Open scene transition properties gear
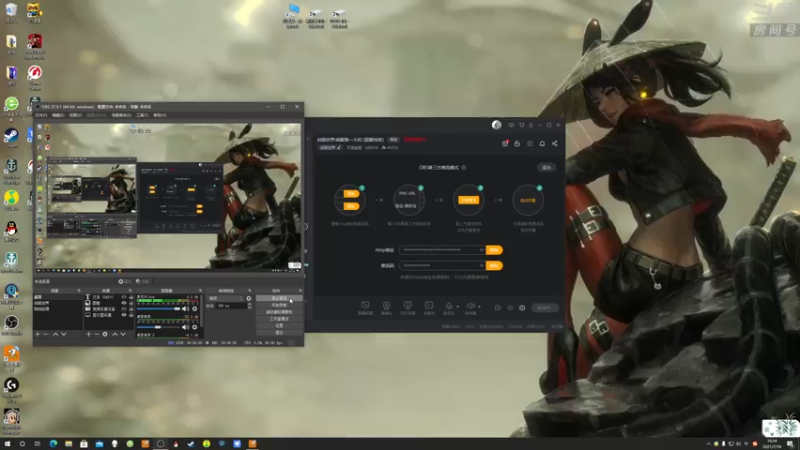Viewport: 800px width, 450px height. click(248, 298)
